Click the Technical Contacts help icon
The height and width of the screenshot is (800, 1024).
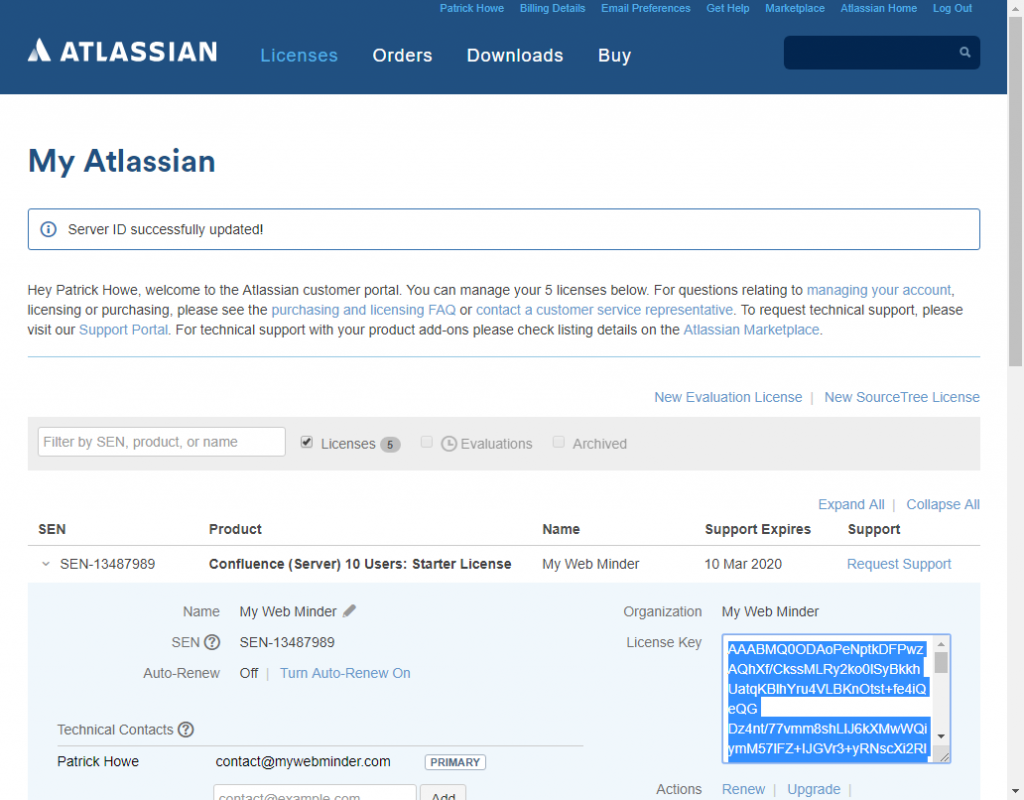[x=186, y=729]
